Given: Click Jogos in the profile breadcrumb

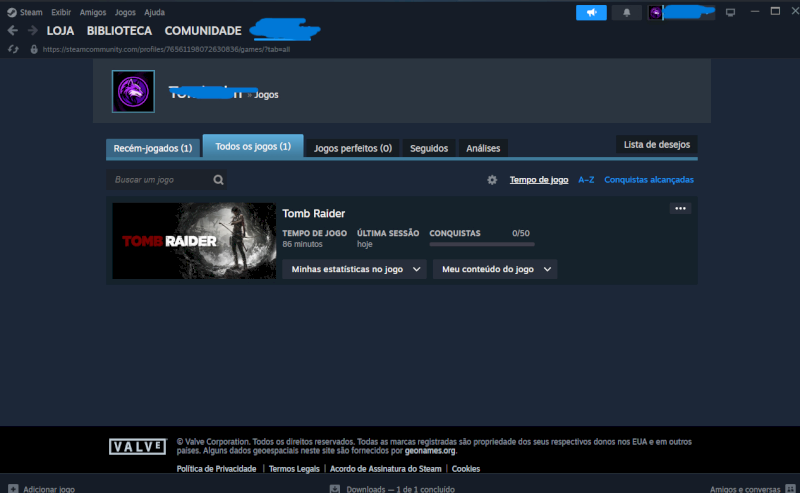Looking at the screenshot, I should pyautogui.click(x=266, y=95).
